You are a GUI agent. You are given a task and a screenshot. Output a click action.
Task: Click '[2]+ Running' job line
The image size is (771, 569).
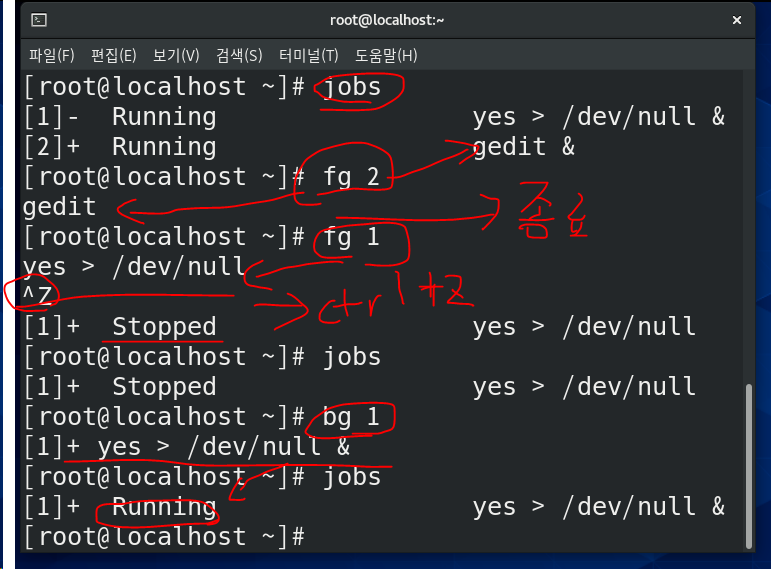click(x=120, y=147)
